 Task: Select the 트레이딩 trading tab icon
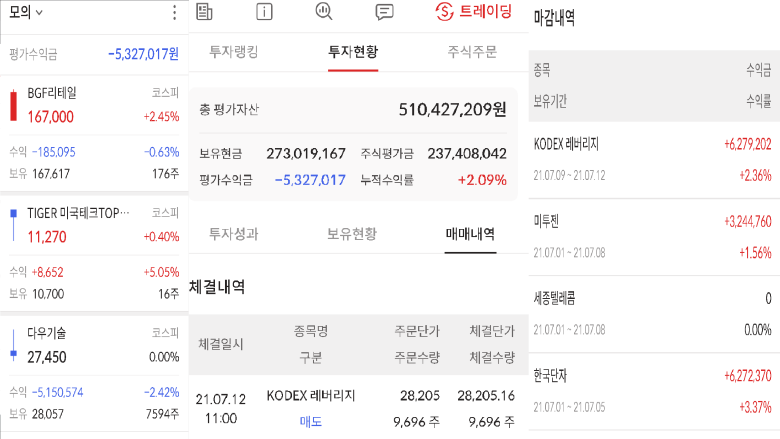pyautogui.click(x=444, y=11)
